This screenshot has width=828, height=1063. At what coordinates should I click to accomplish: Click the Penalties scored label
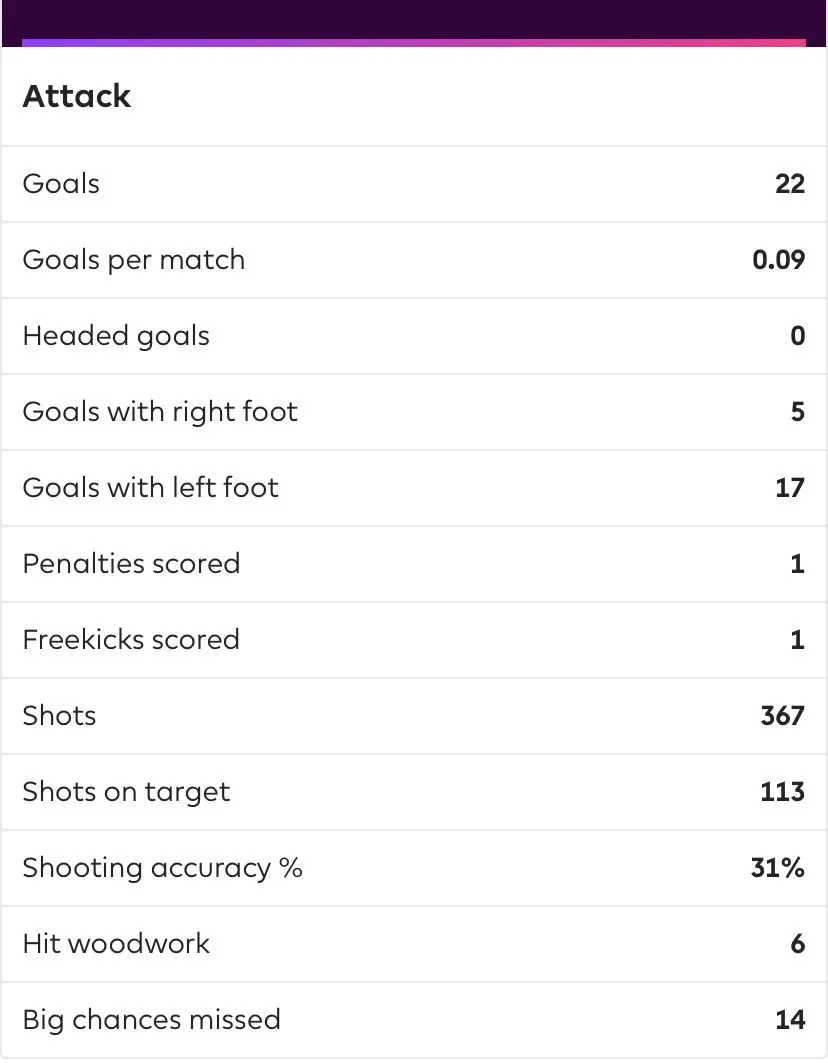131,564
